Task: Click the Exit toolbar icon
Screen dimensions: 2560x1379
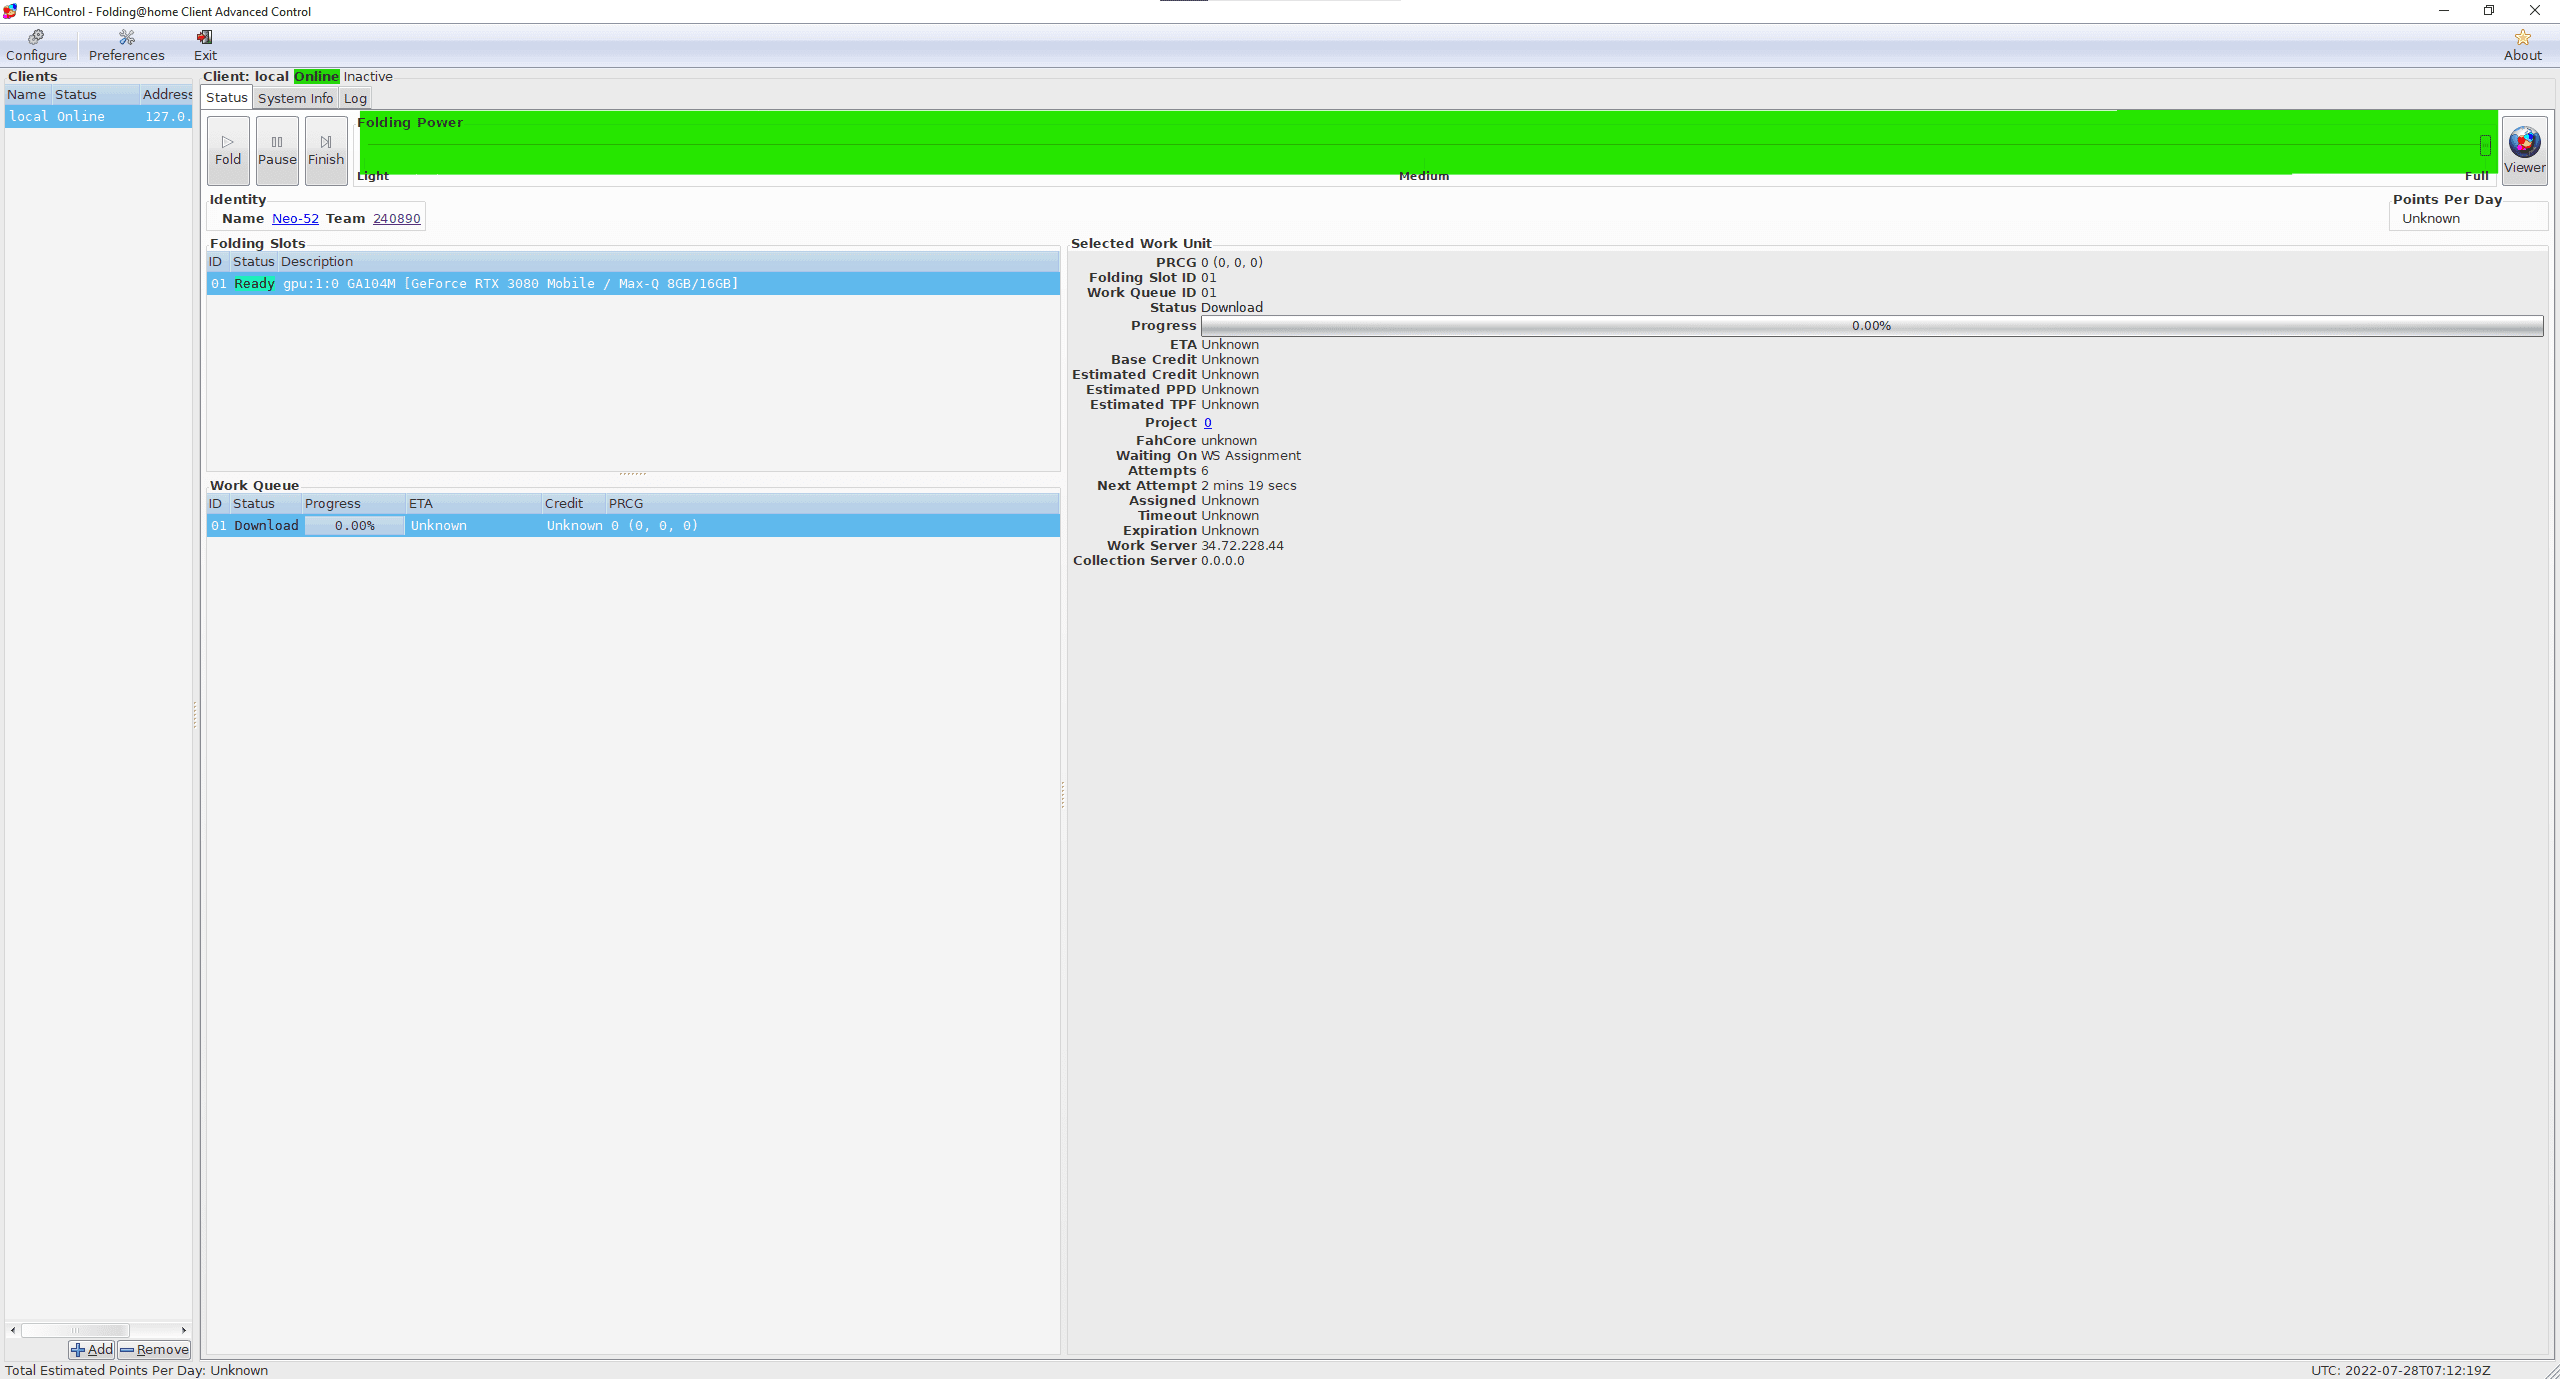Action: [205, 46]
